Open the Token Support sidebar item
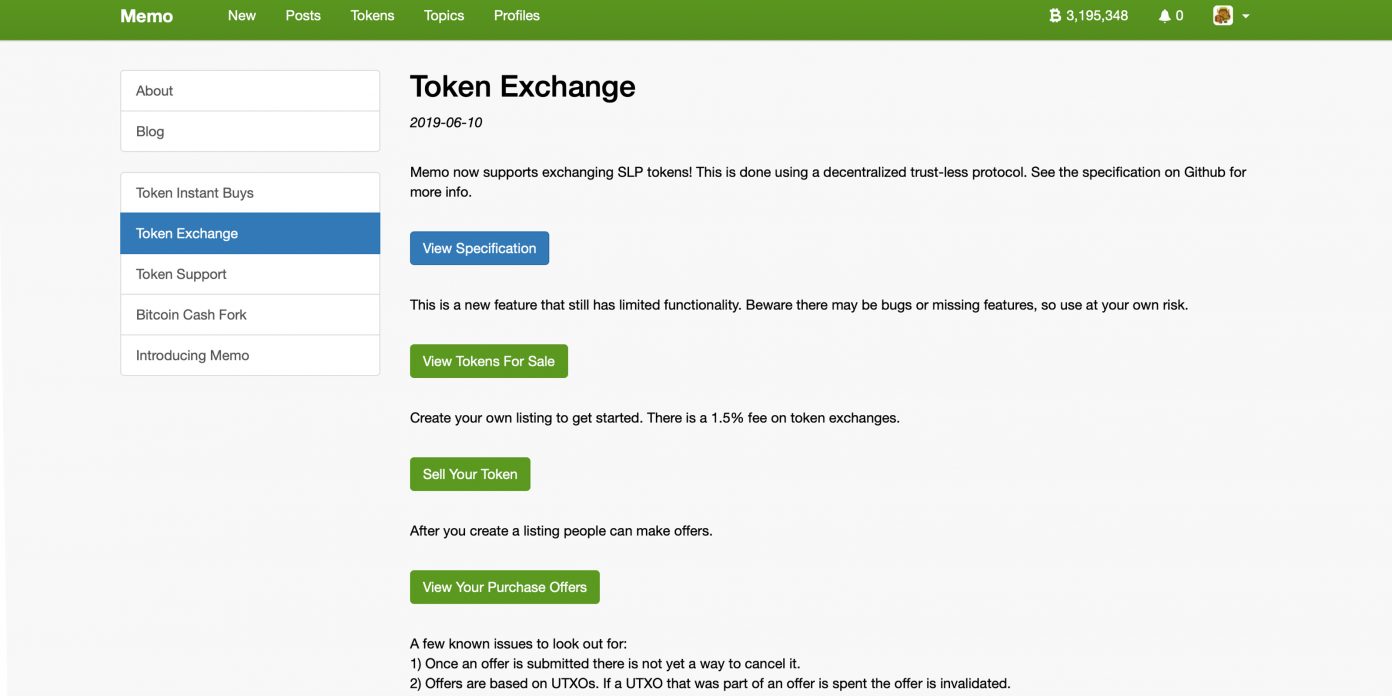 click(x=250, y=274)
